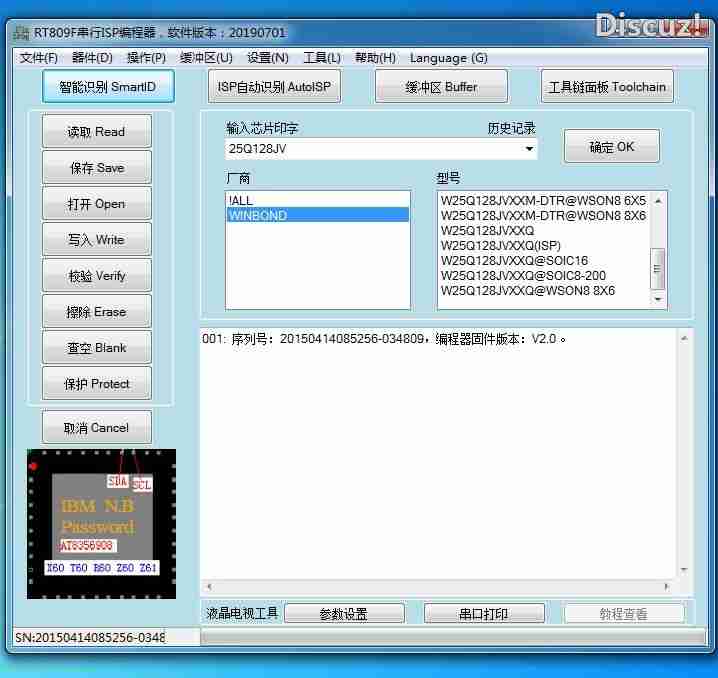718x678 pixels.
Task: Click the 确定 OK button
Action: pyautogui.click(x=611, y=147)
